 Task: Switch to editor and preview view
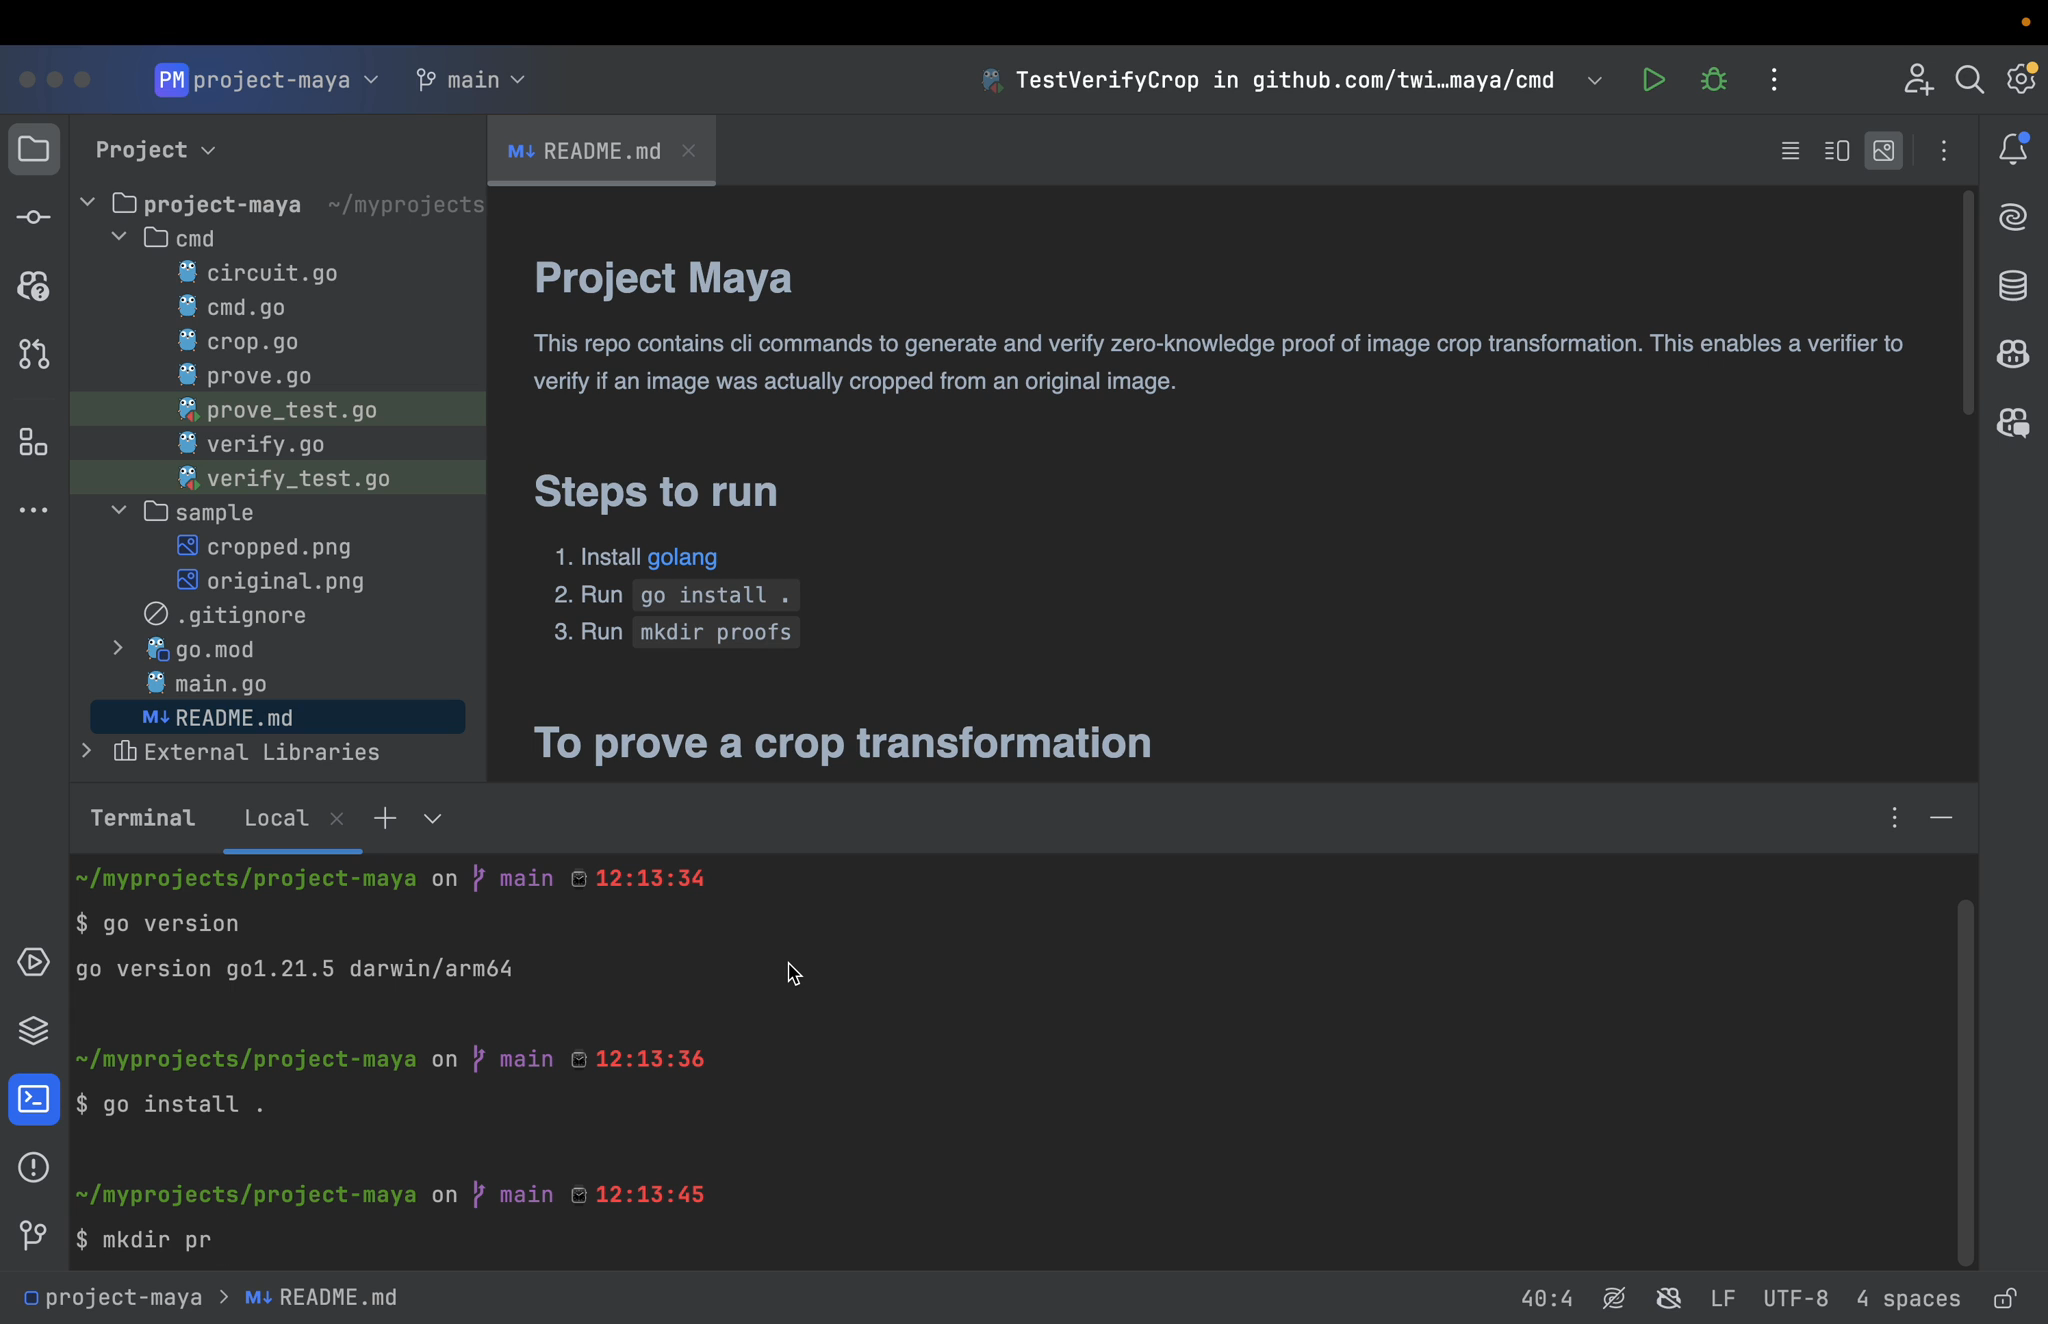tap(1837, 151)
